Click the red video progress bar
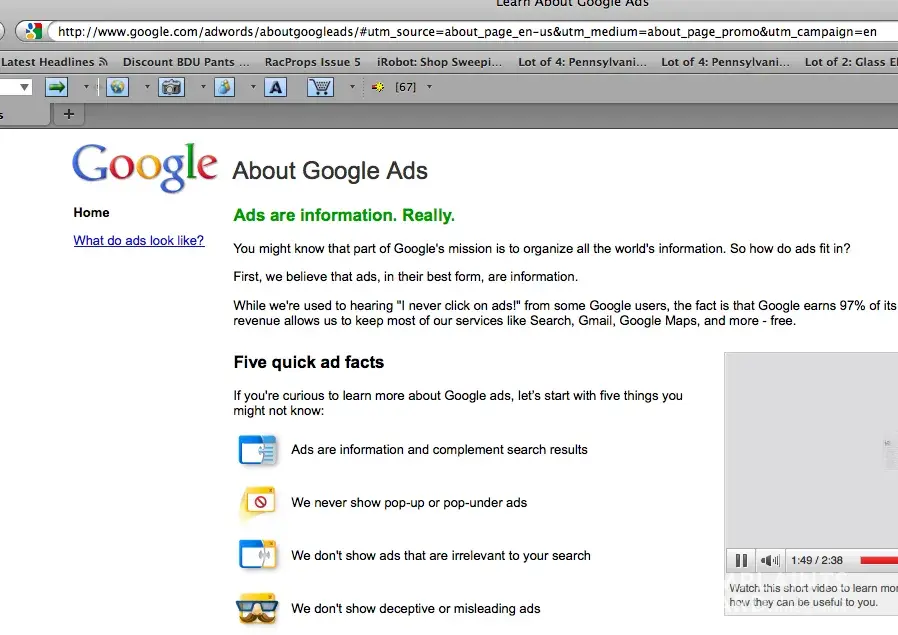The image size is (898, 635). tap(879, 560)
